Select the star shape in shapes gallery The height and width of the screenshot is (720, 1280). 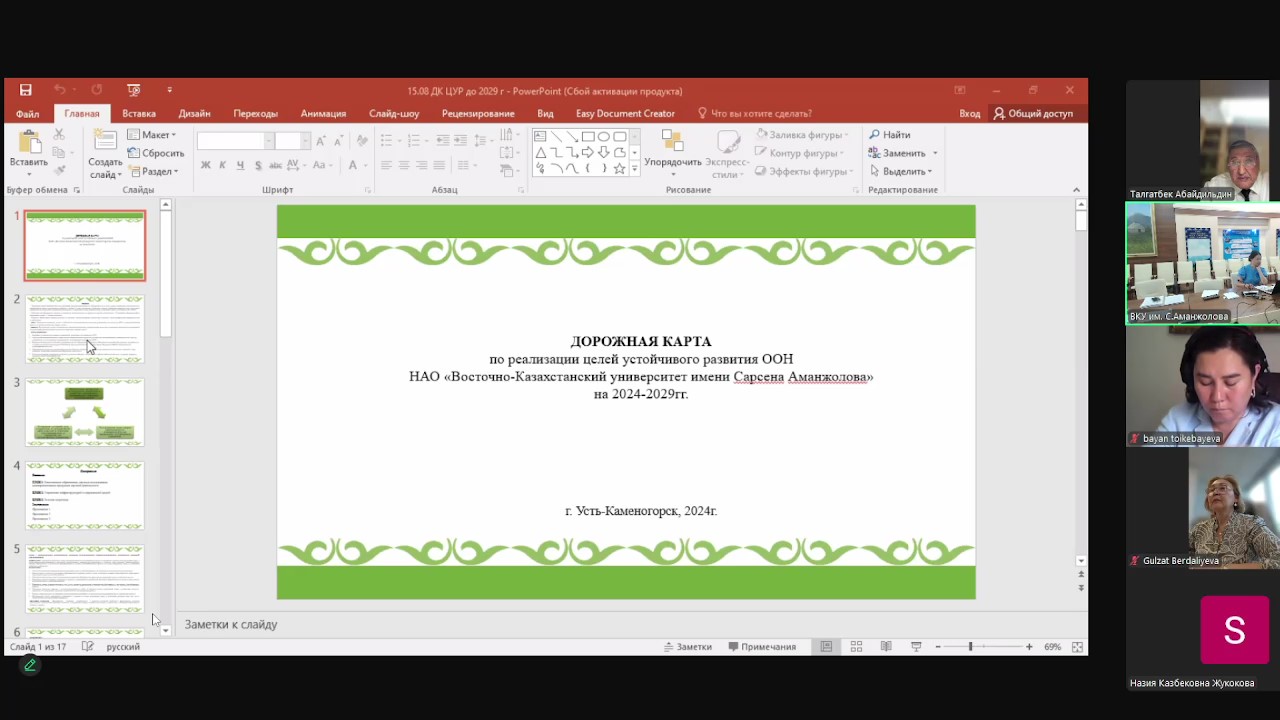pyautogui.click(x=619, y=169)
